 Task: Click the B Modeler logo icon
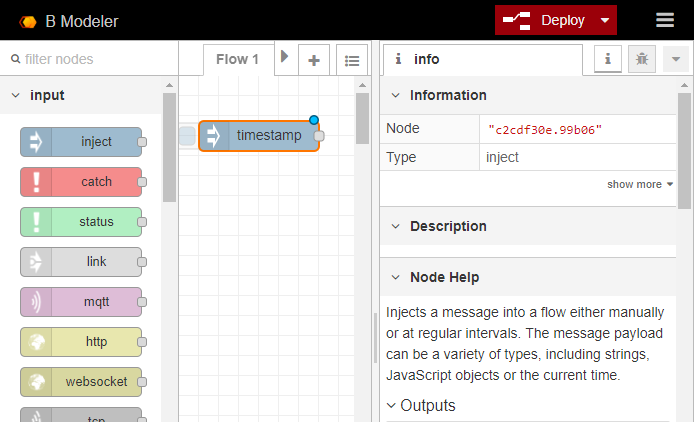coord(28,22)
